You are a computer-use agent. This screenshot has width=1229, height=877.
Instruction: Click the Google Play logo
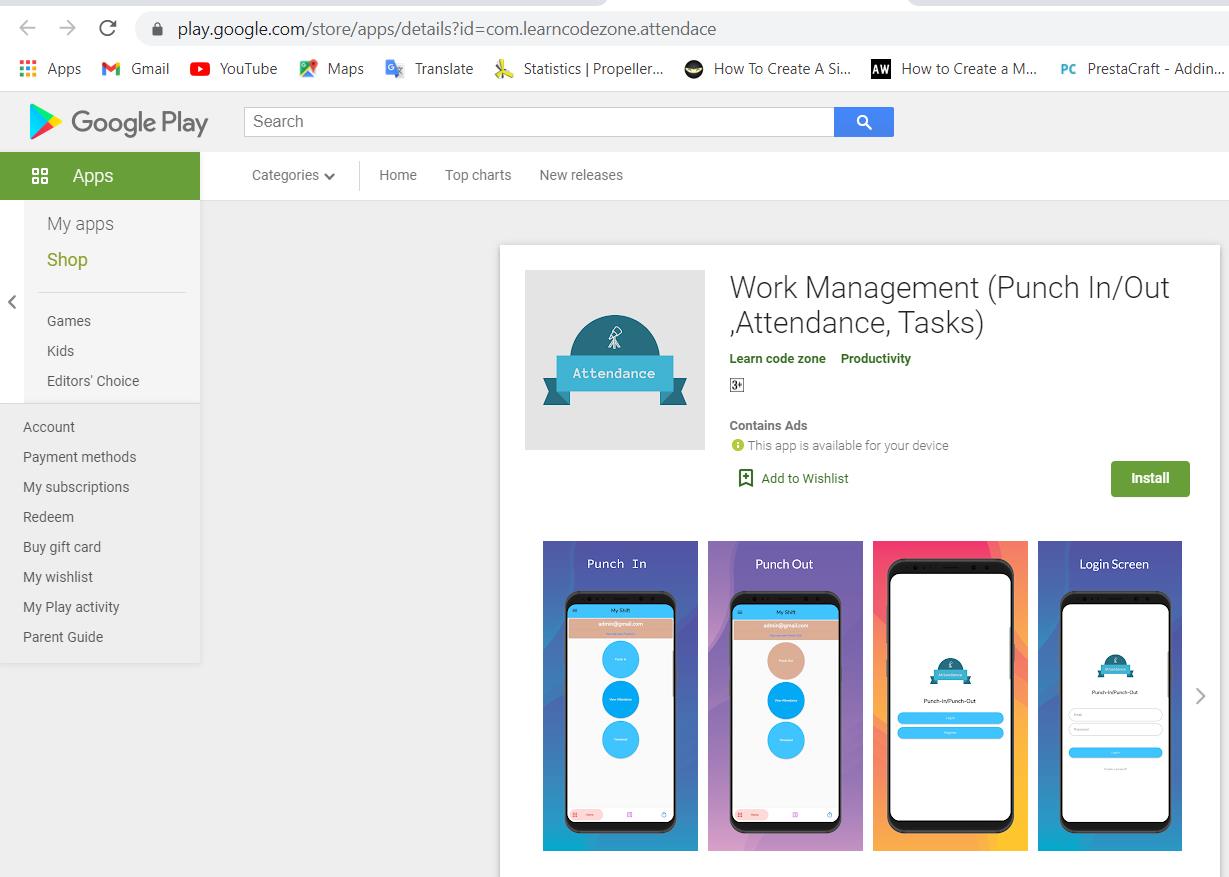(x=119, y=122)
